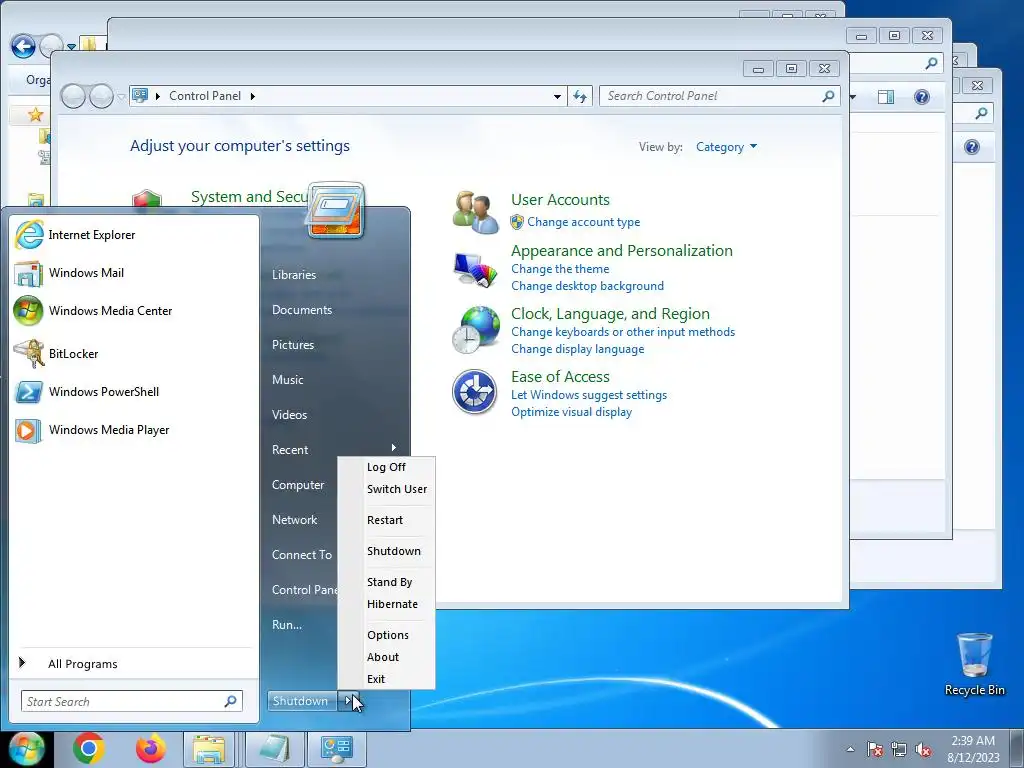
Task: Expand the Shutdown options arrow button
Action: point(348,701)
